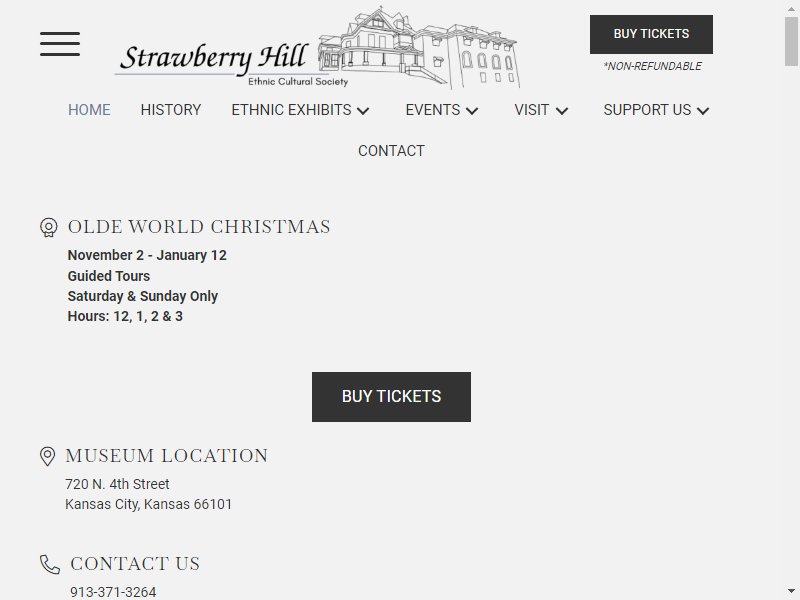
Task: Click the ribbon award icon beside Olde World Christmas
Action: (48, 228)
